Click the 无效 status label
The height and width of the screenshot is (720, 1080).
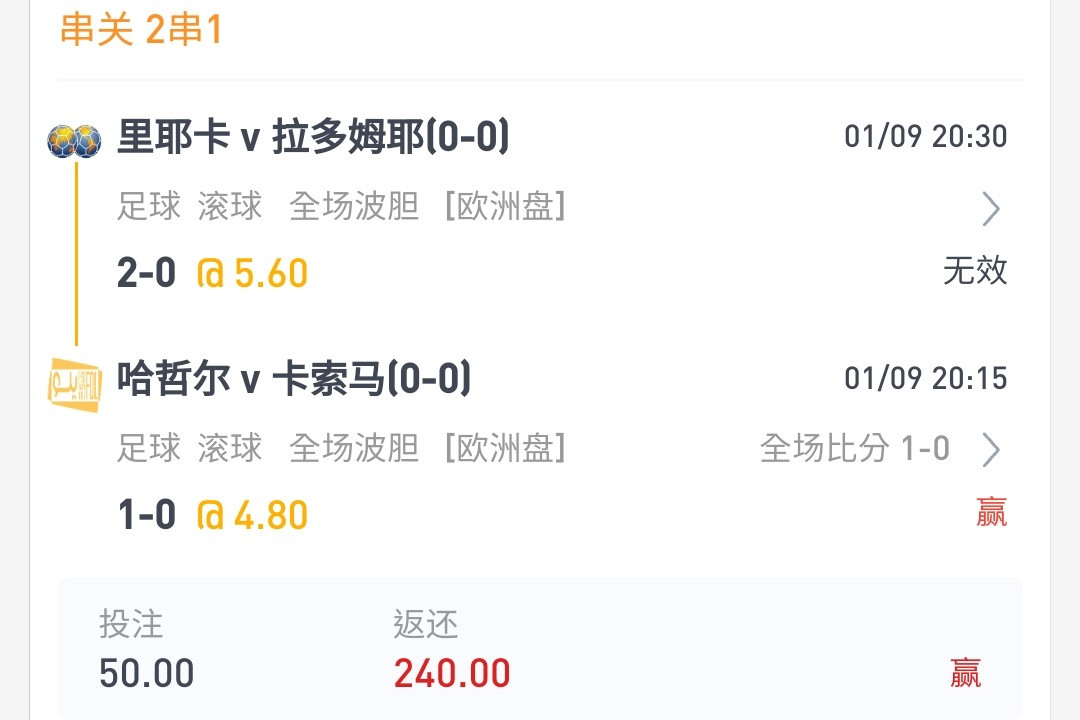975,270
